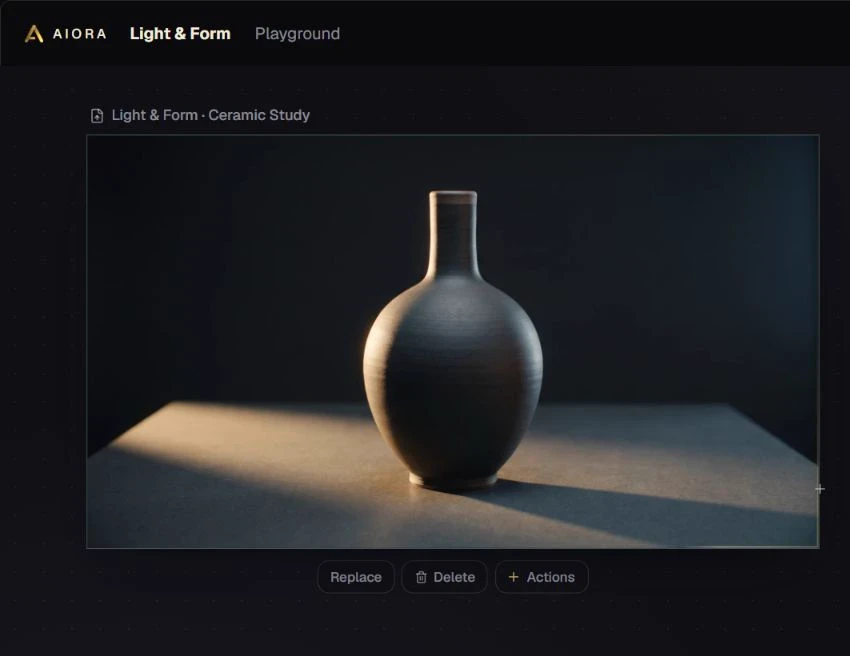This screenshot has height=656, width=850.
Task: Select the Light & Form · Ceramic Study title
Action: 210,115
